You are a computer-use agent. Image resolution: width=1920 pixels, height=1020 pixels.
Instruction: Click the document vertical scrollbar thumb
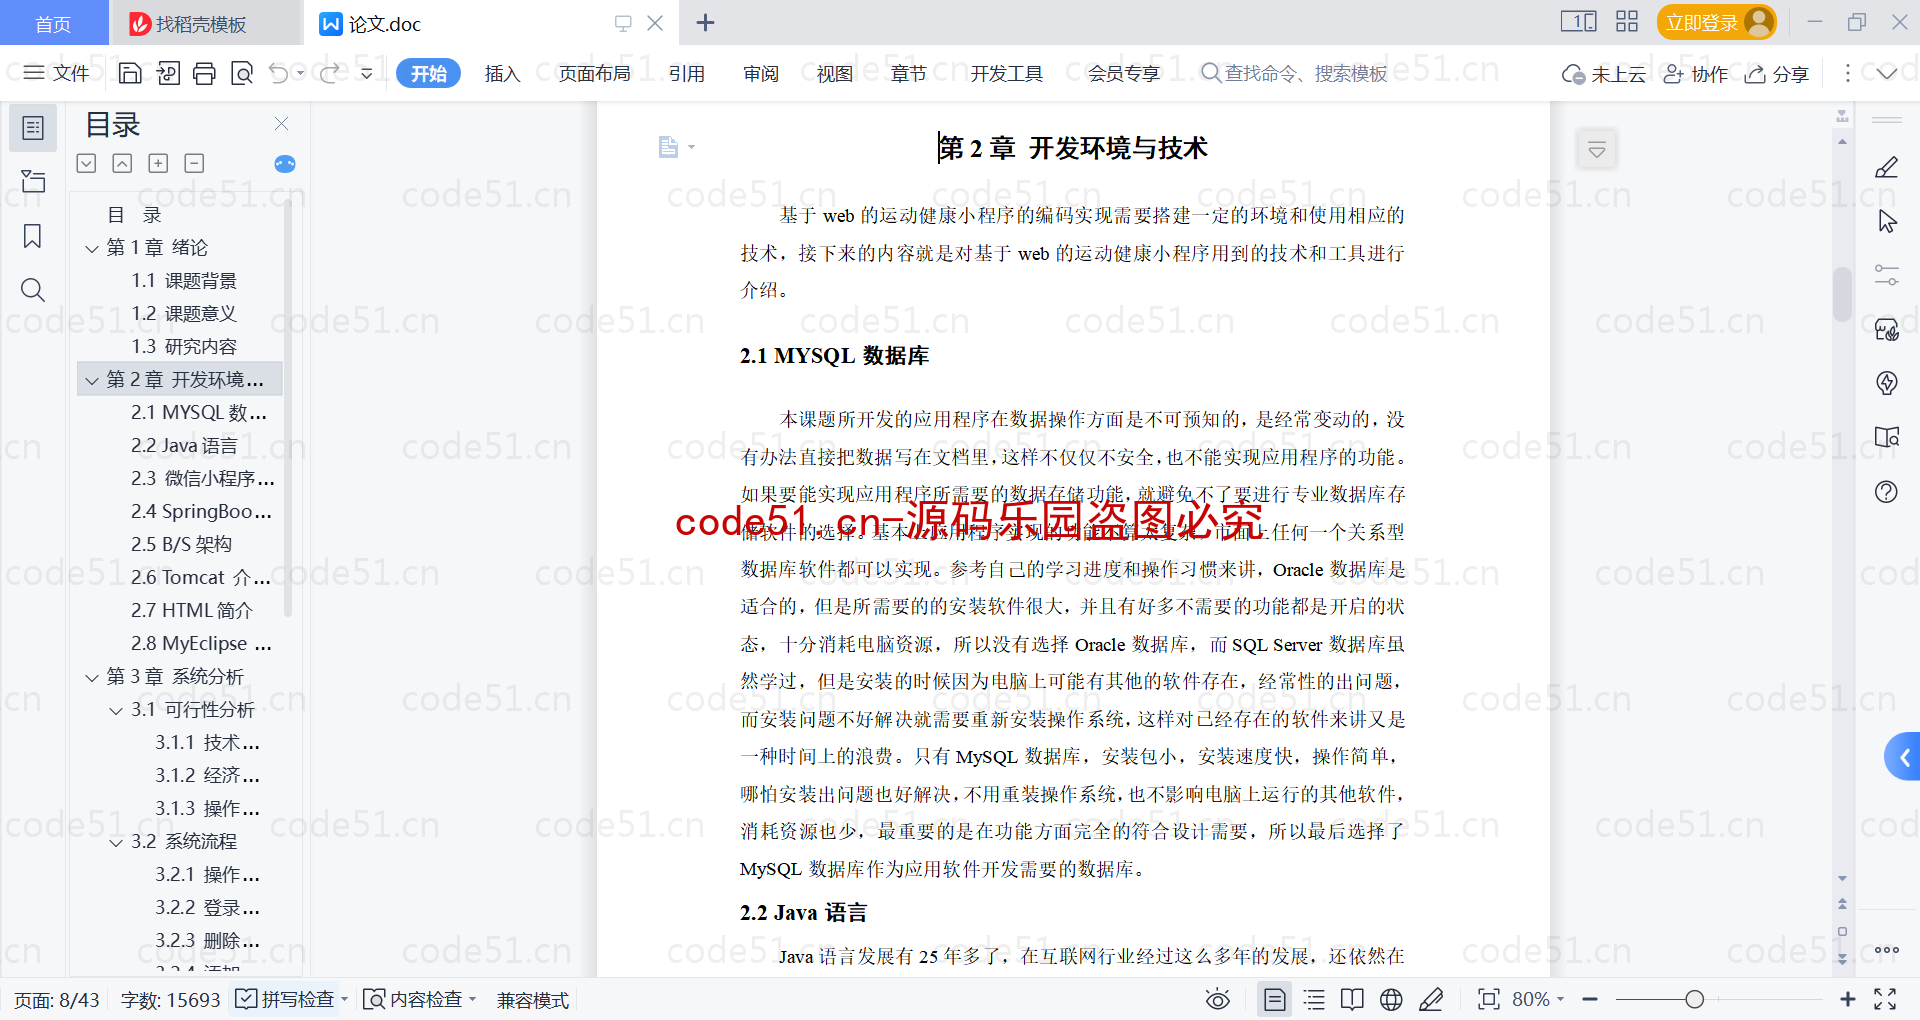(x=1842, y=294)
